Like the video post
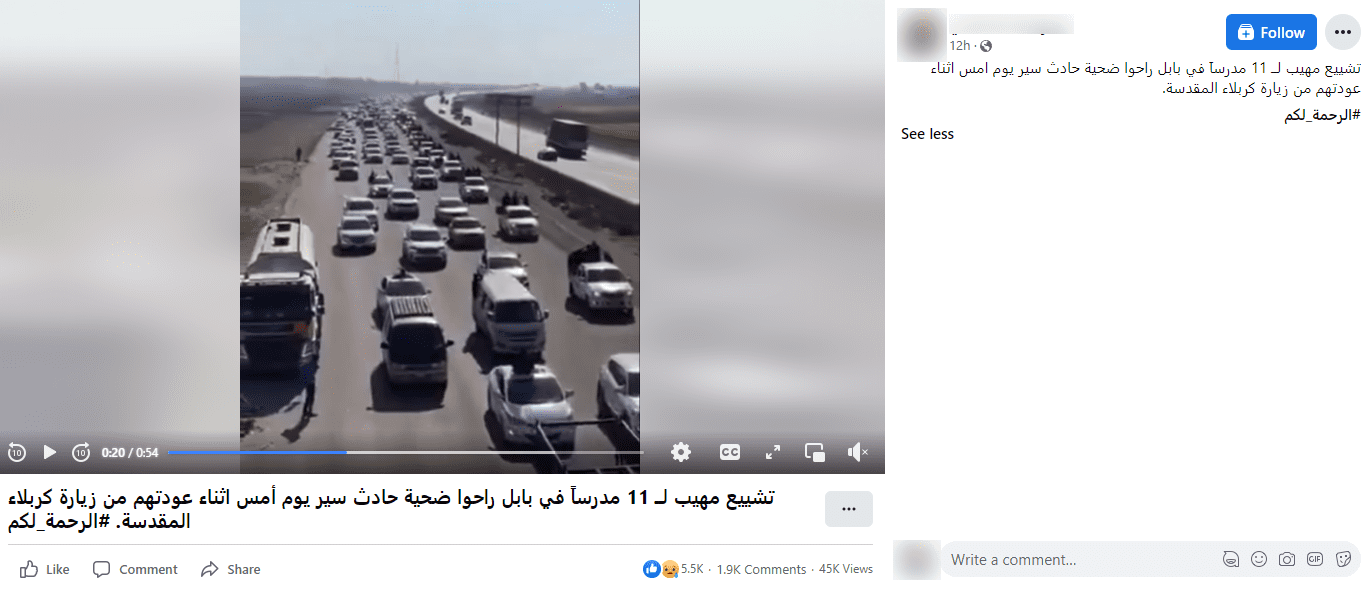The image size is (1370, 589). click(x=45, y=569)
